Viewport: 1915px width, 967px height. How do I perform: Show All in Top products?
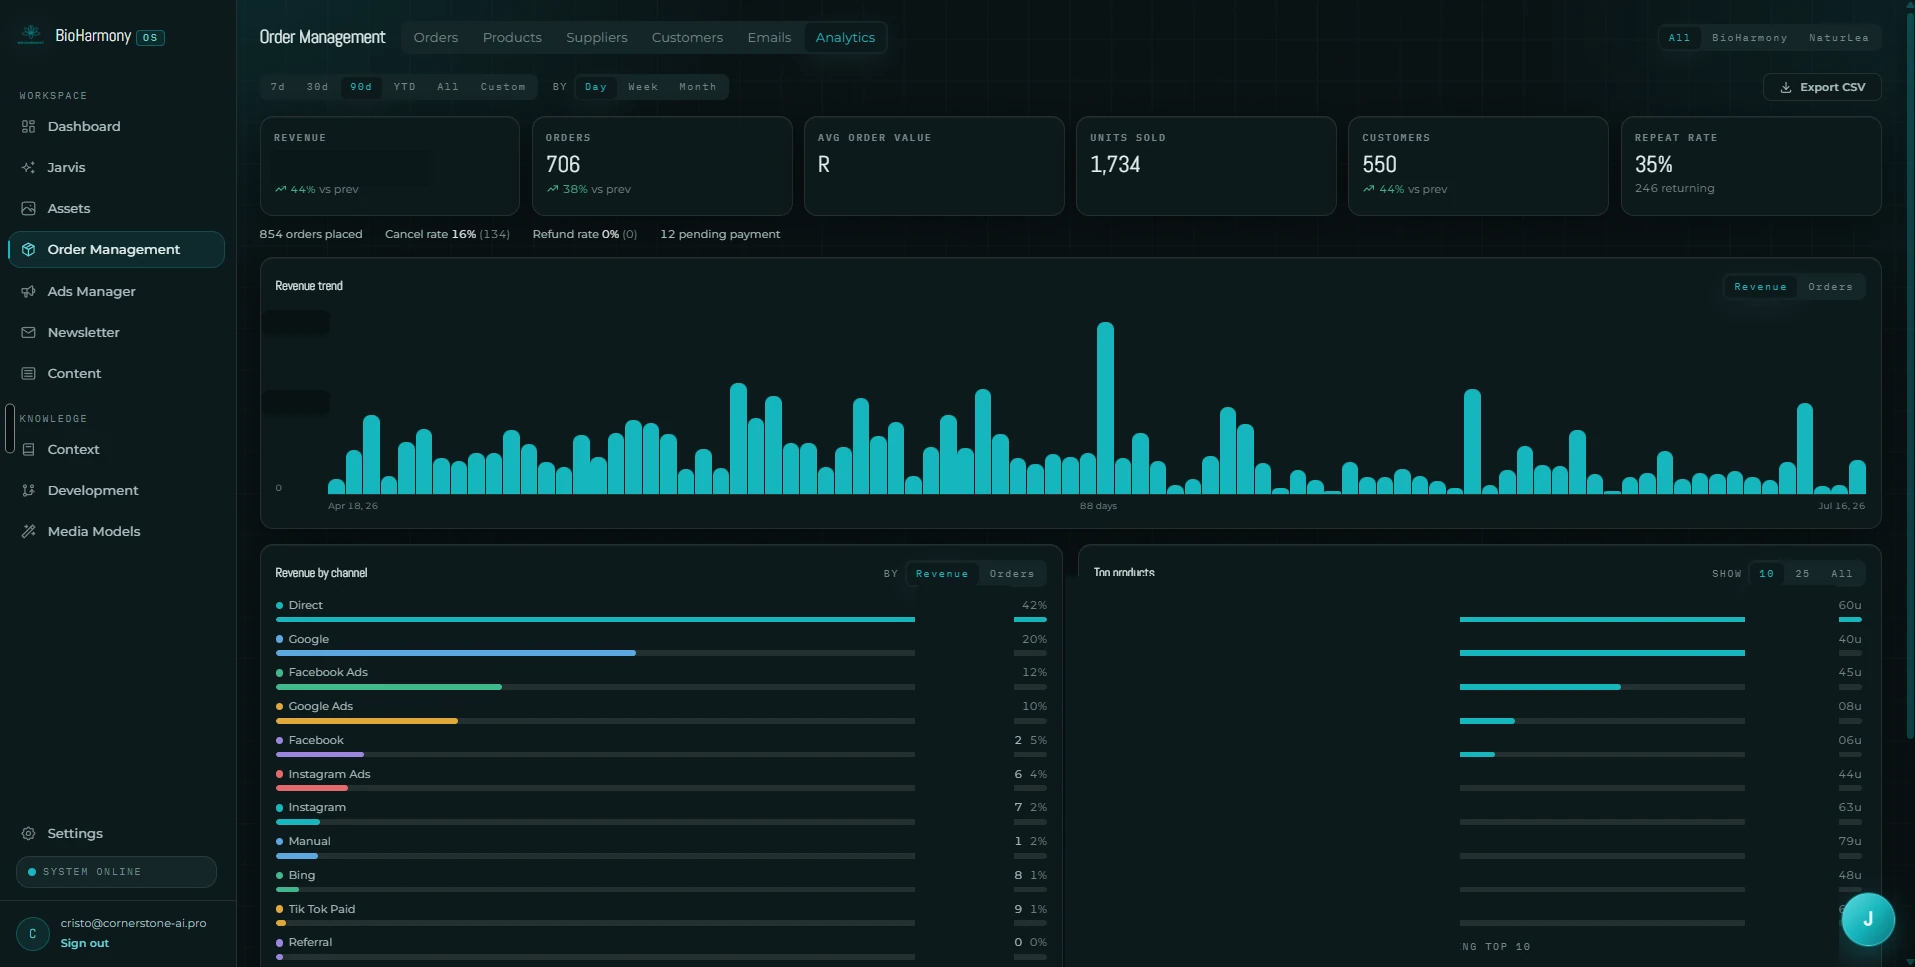coord(1842,574)
